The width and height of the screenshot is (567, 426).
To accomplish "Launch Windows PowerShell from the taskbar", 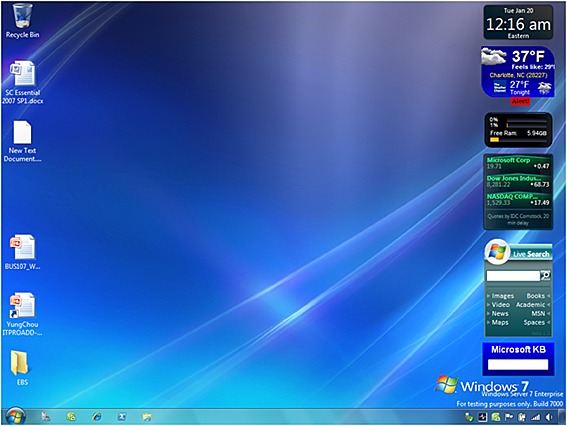I will point(122,417).
